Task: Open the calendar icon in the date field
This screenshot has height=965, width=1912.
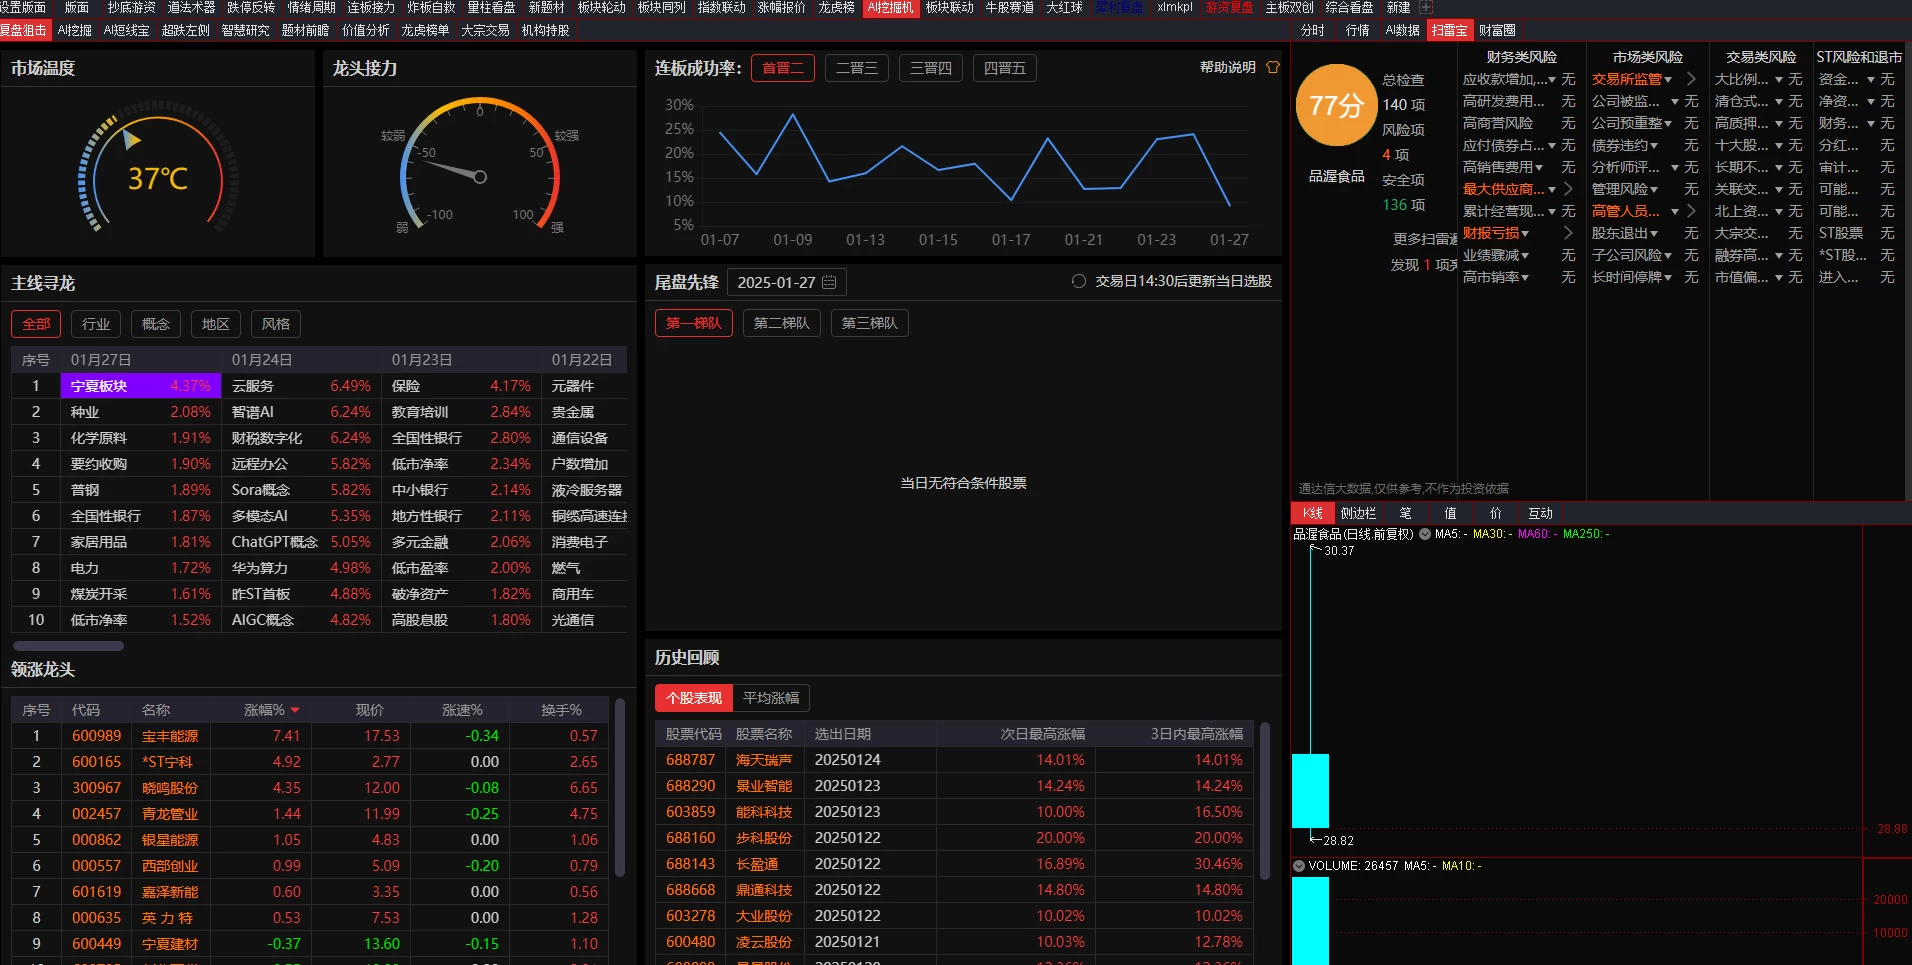Action: (829, 282)
